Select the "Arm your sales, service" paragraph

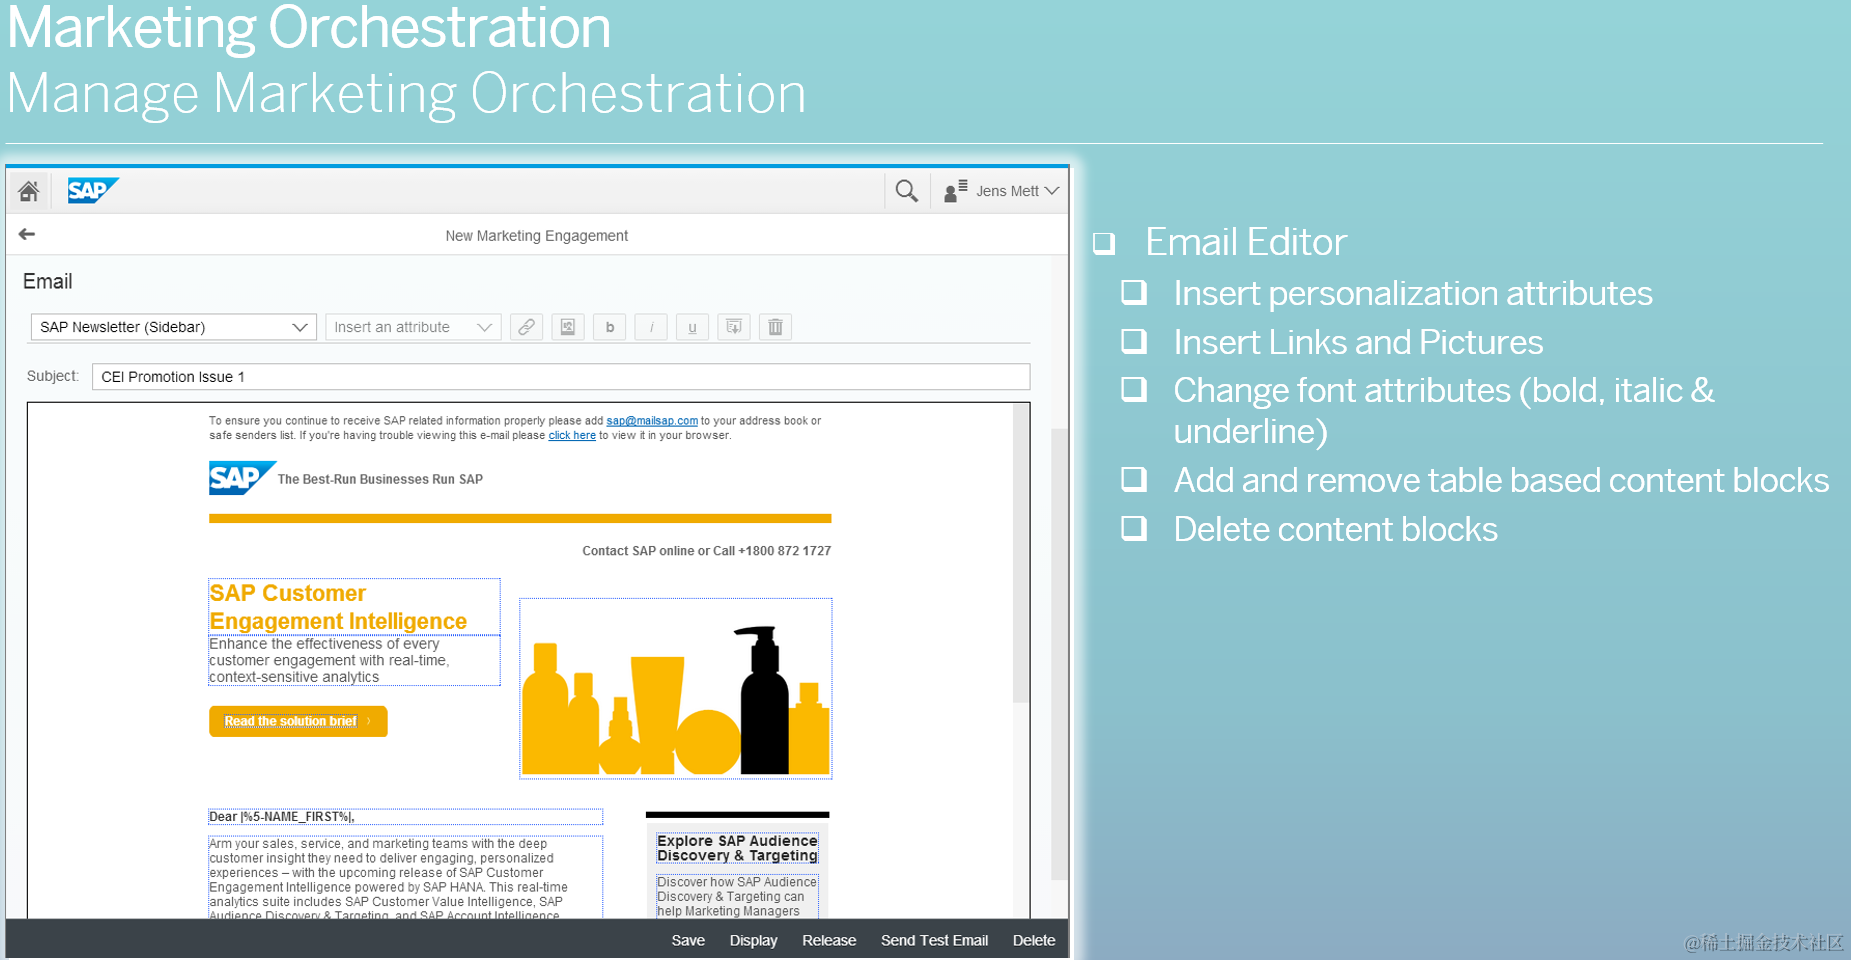point(405,878)
